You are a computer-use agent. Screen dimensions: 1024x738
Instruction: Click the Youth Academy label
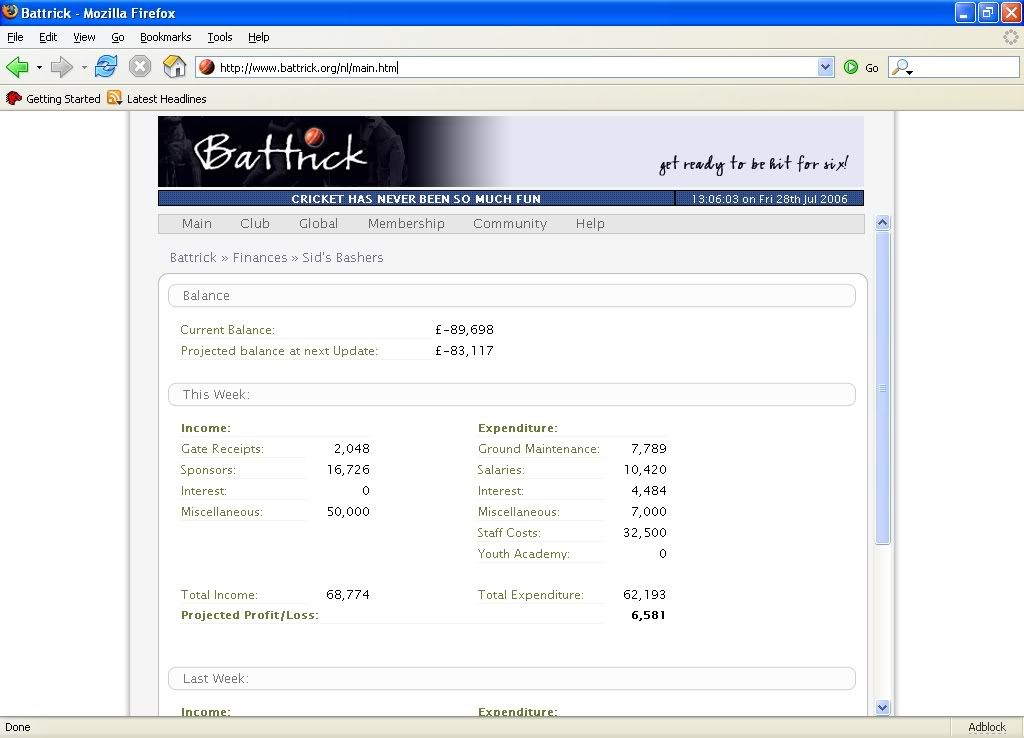524,553
